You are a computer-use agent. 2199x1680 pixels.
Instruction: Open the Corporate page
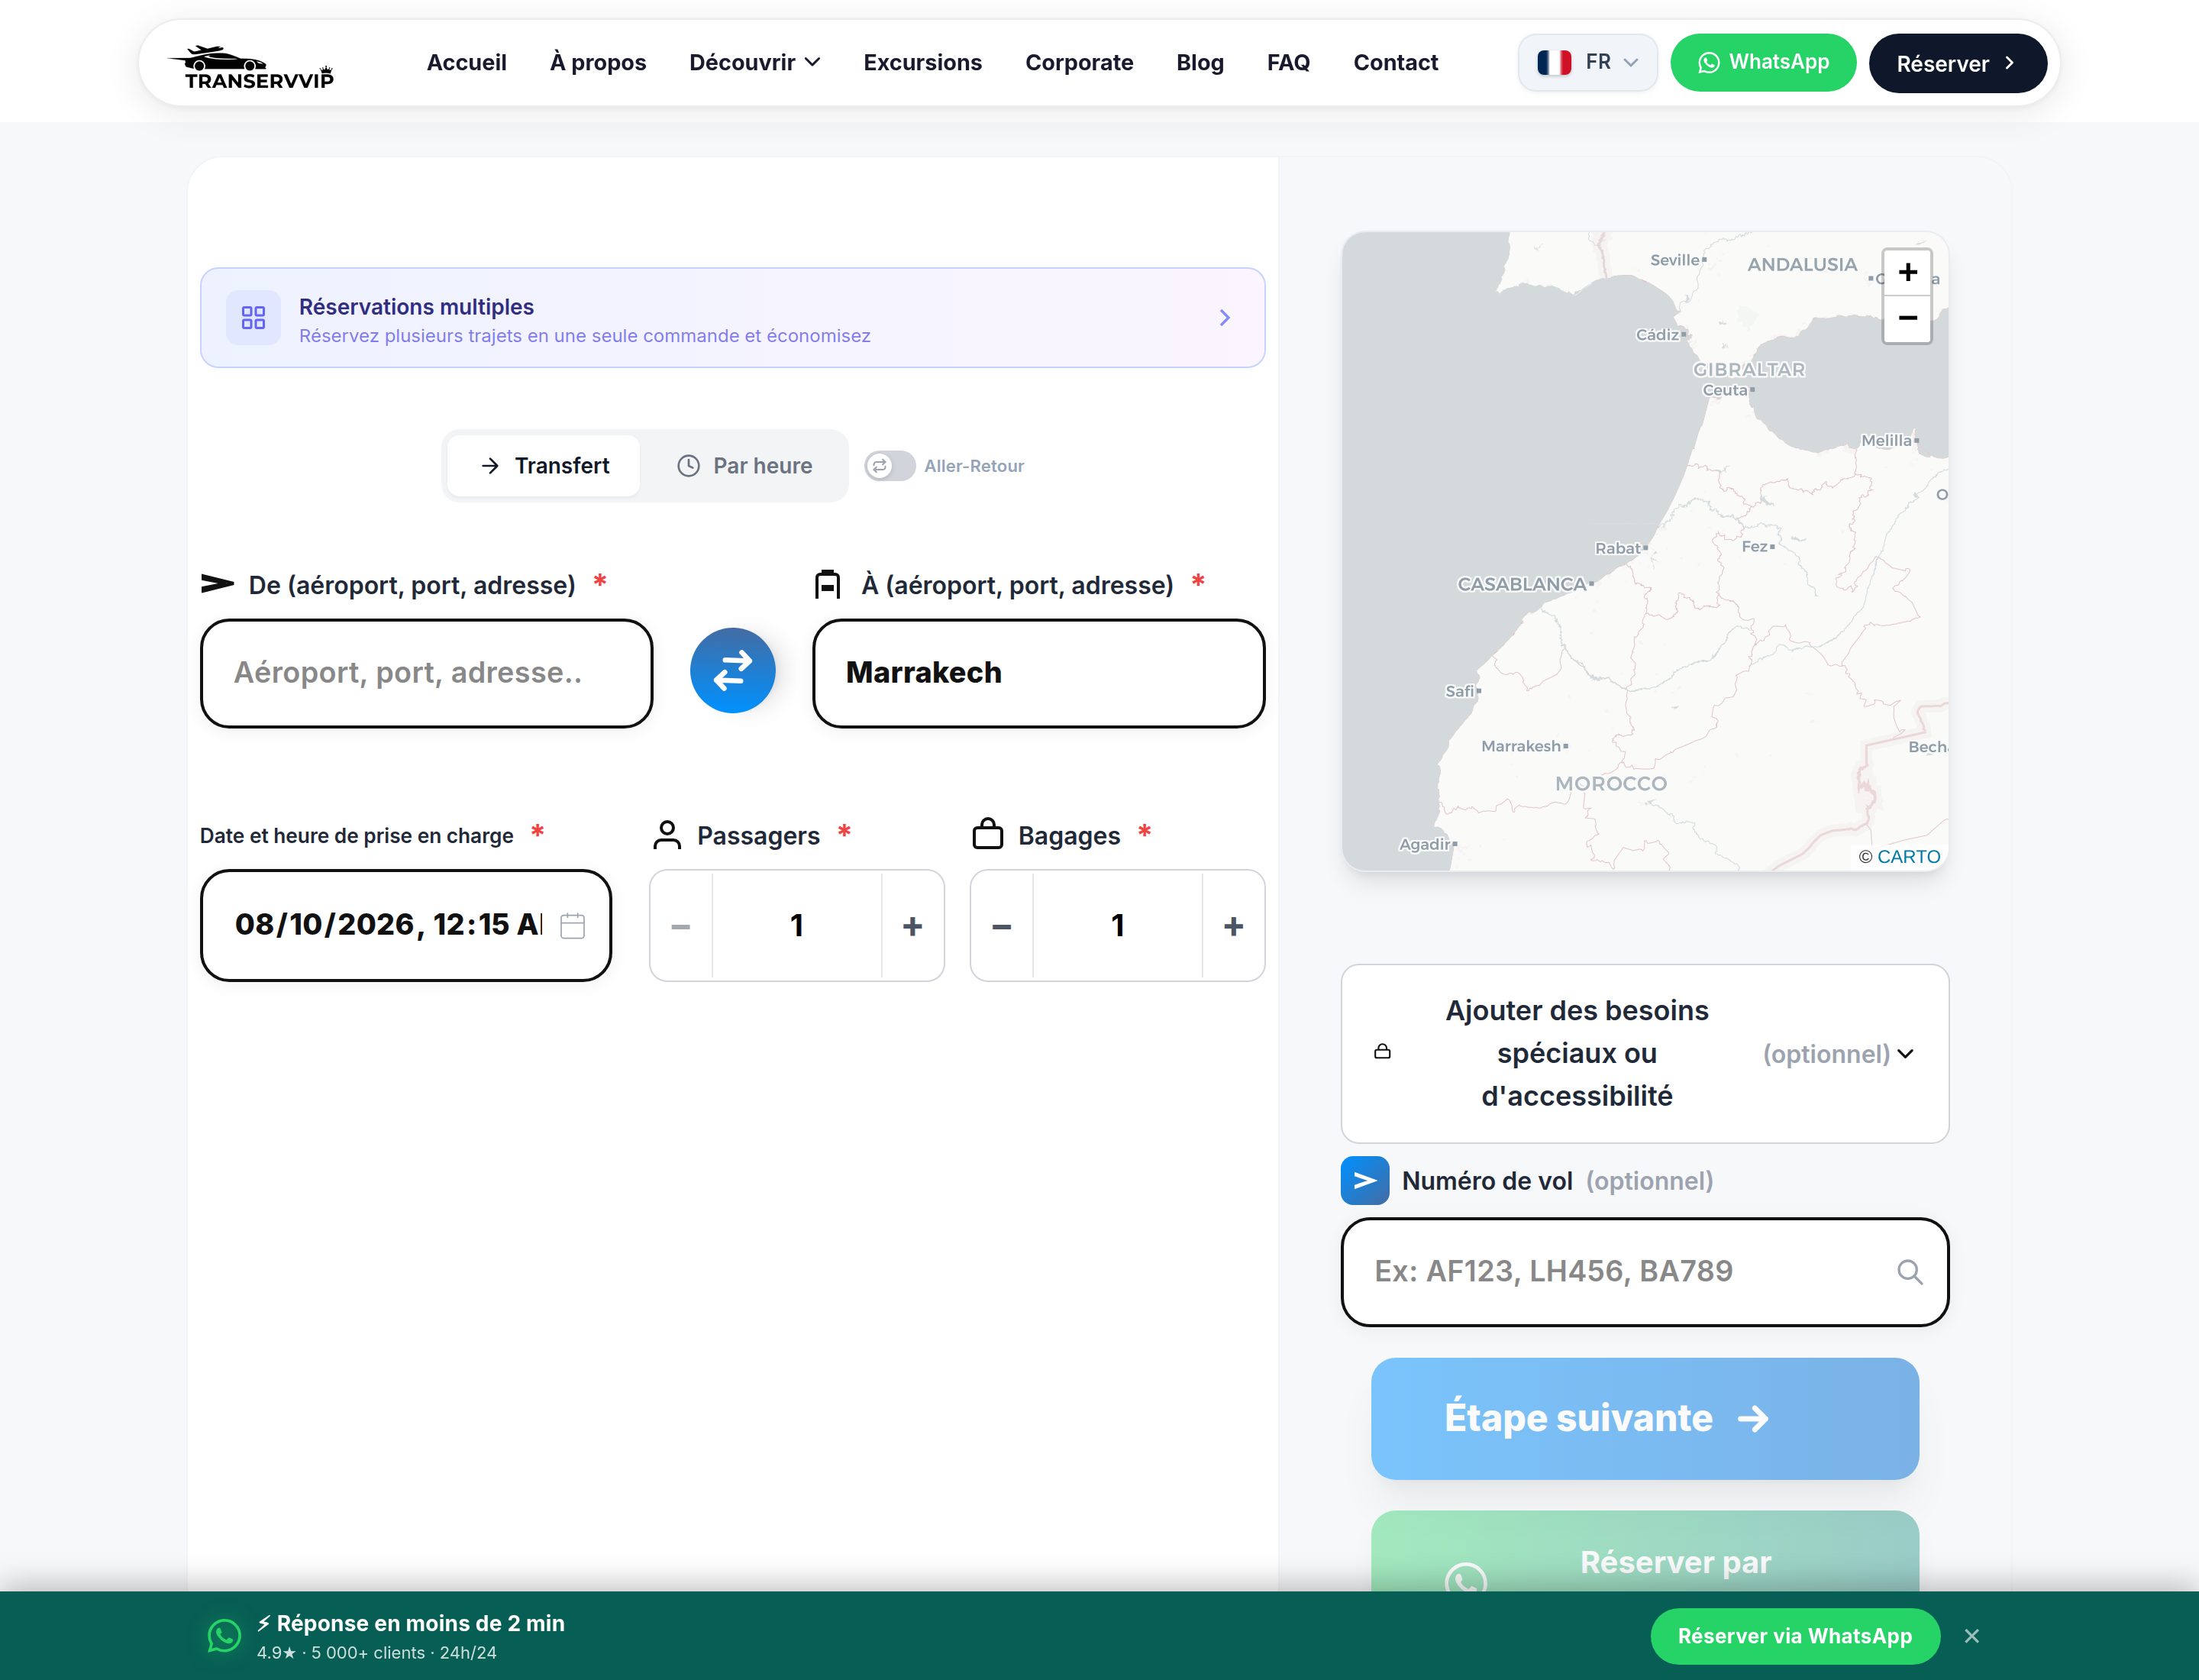click(x=1079, y=63)
